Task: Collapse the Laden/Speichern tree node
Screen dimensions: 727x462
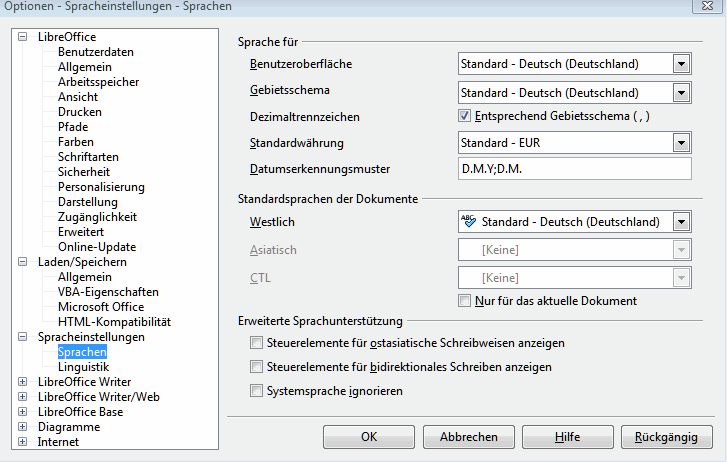Action: (x=22, y=262)
